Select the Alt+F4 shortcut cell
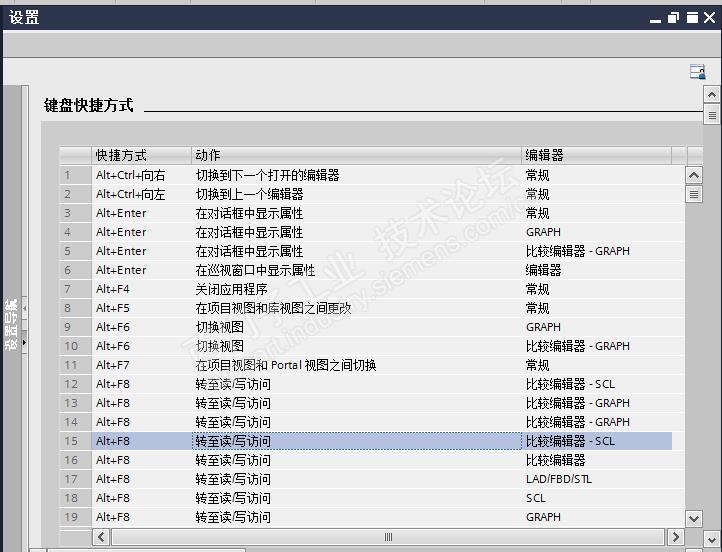Viewport: 722px width, 552px height. 141,289
